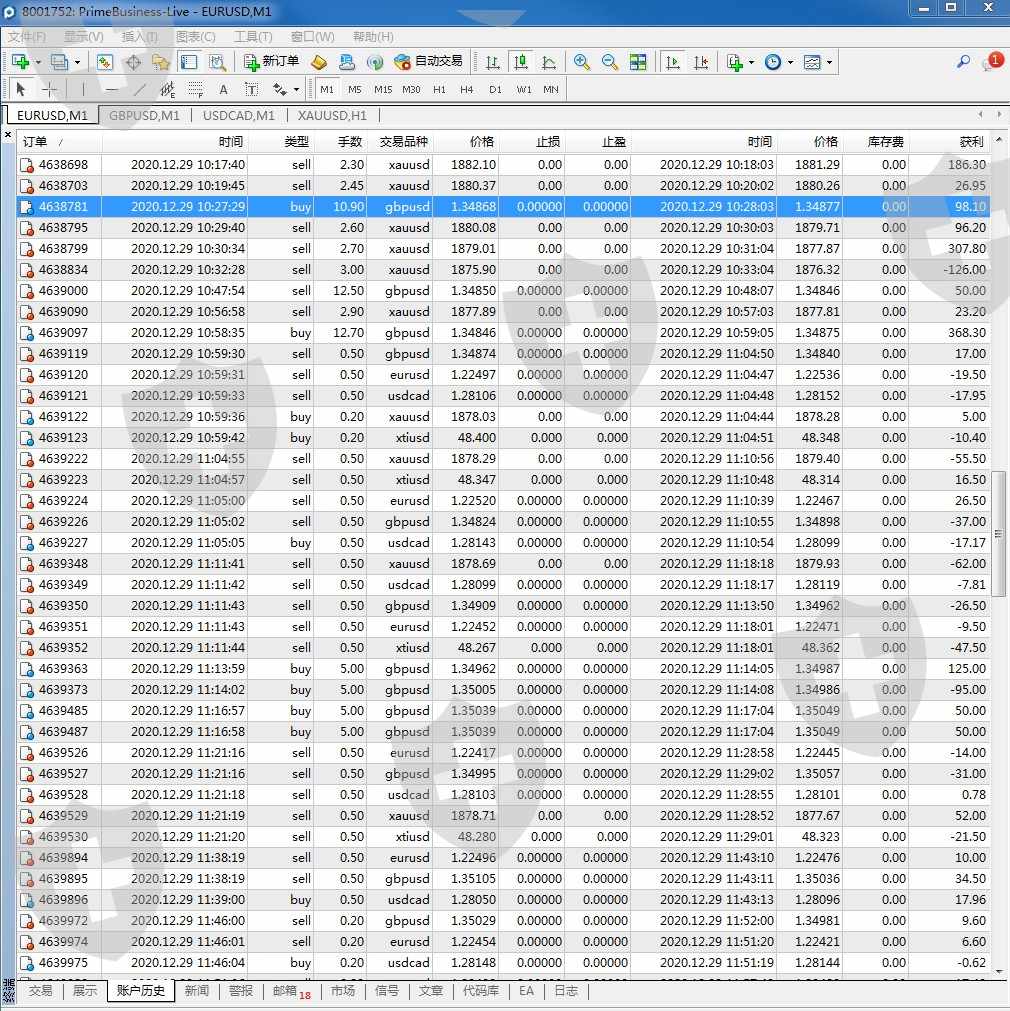Image resolution: width=1010 pixels, height=1011 pixels.
Task: Enable the H1 timeframe button
Action: point(439,89)
